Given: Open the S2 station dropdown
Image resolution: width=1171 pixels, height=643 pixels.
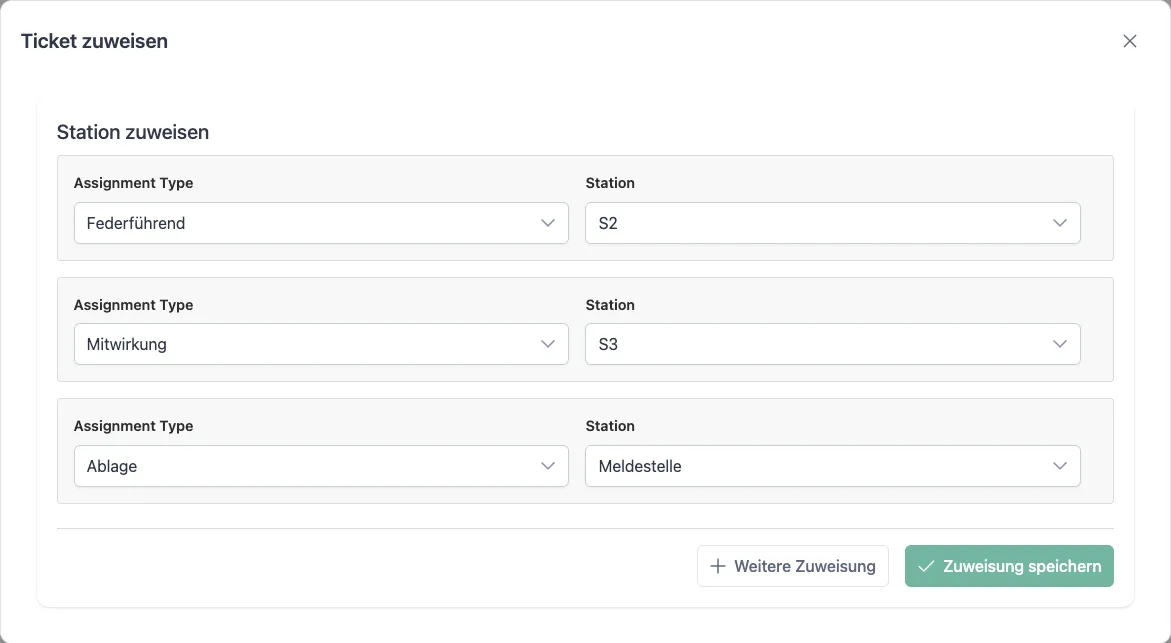Looking at the screenshot, I should 810,223.
